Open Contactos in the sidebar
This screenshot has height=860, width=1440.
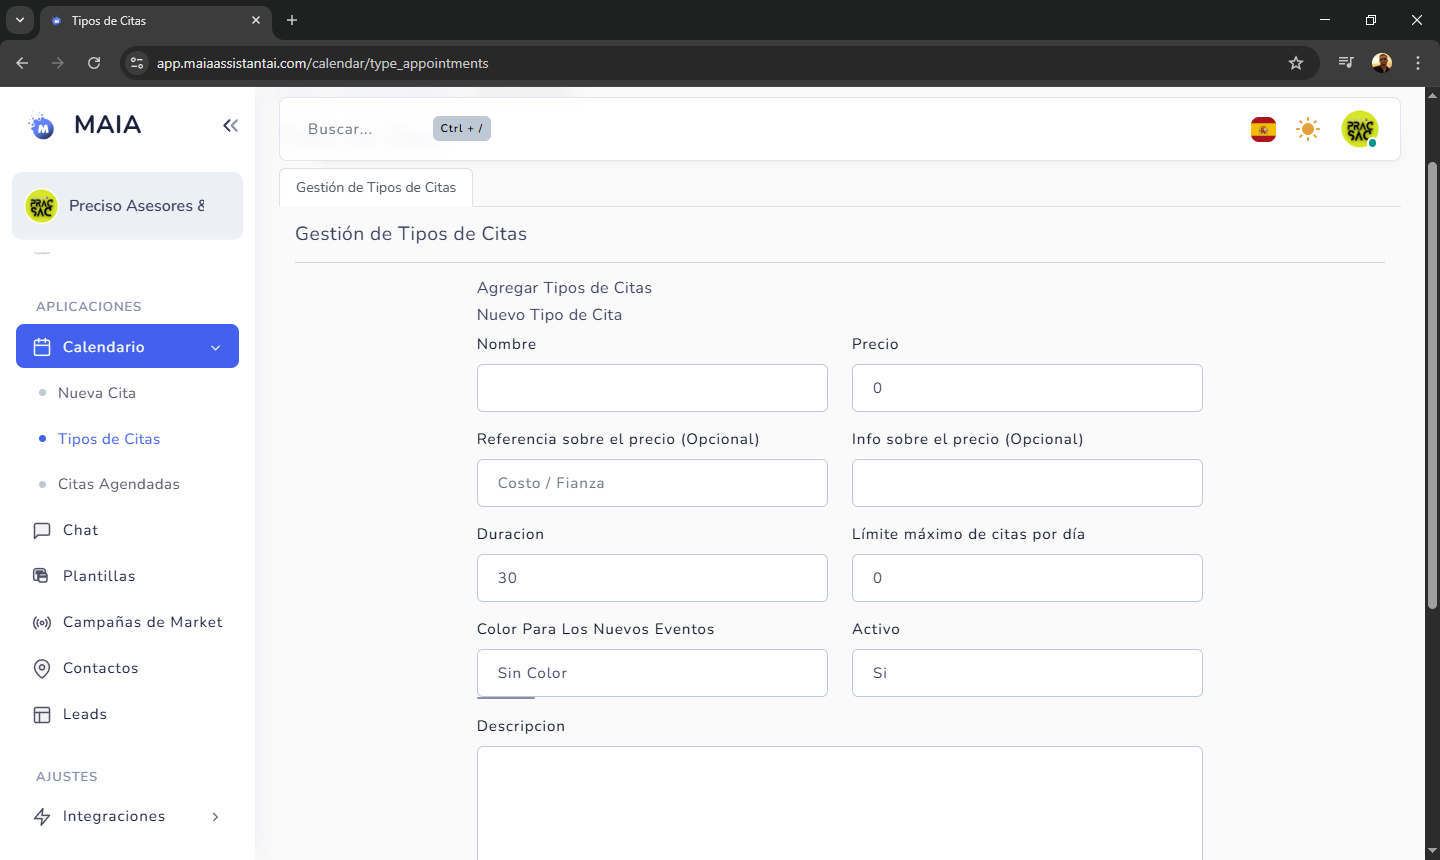tap(100, 668)
